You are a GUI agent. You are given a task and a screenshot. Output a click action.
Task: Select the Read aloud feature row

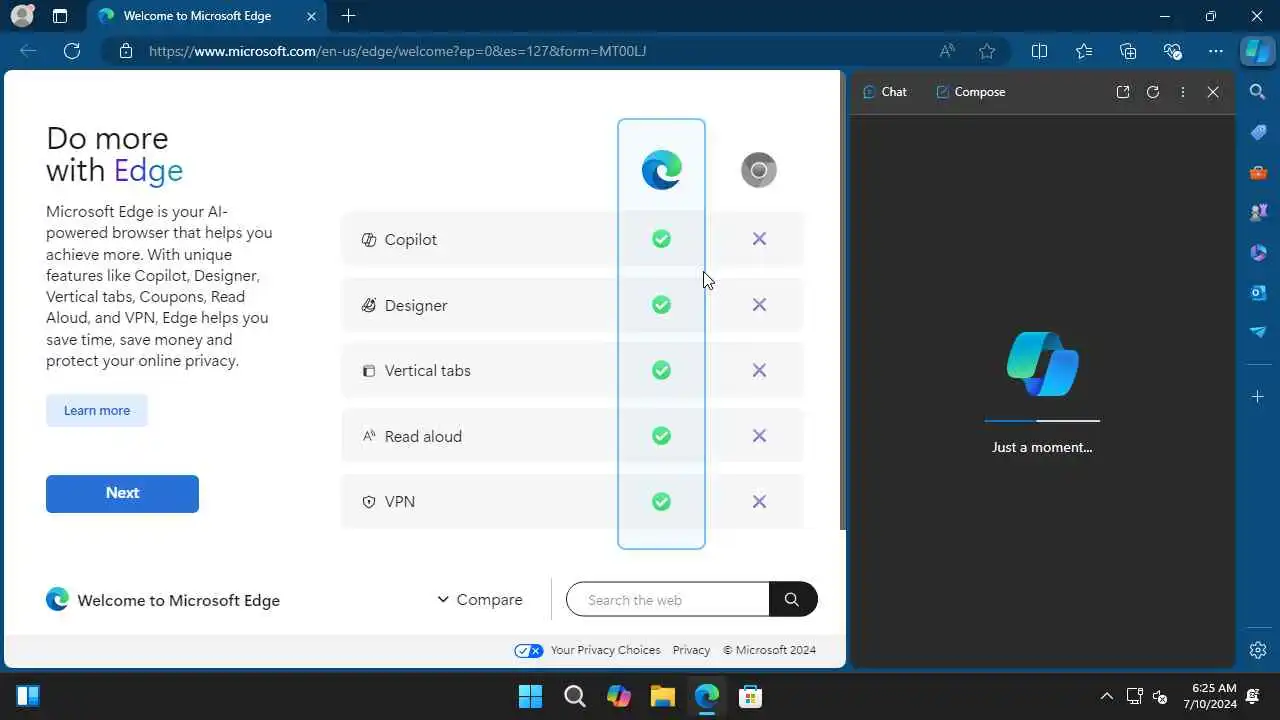point(572,436)
